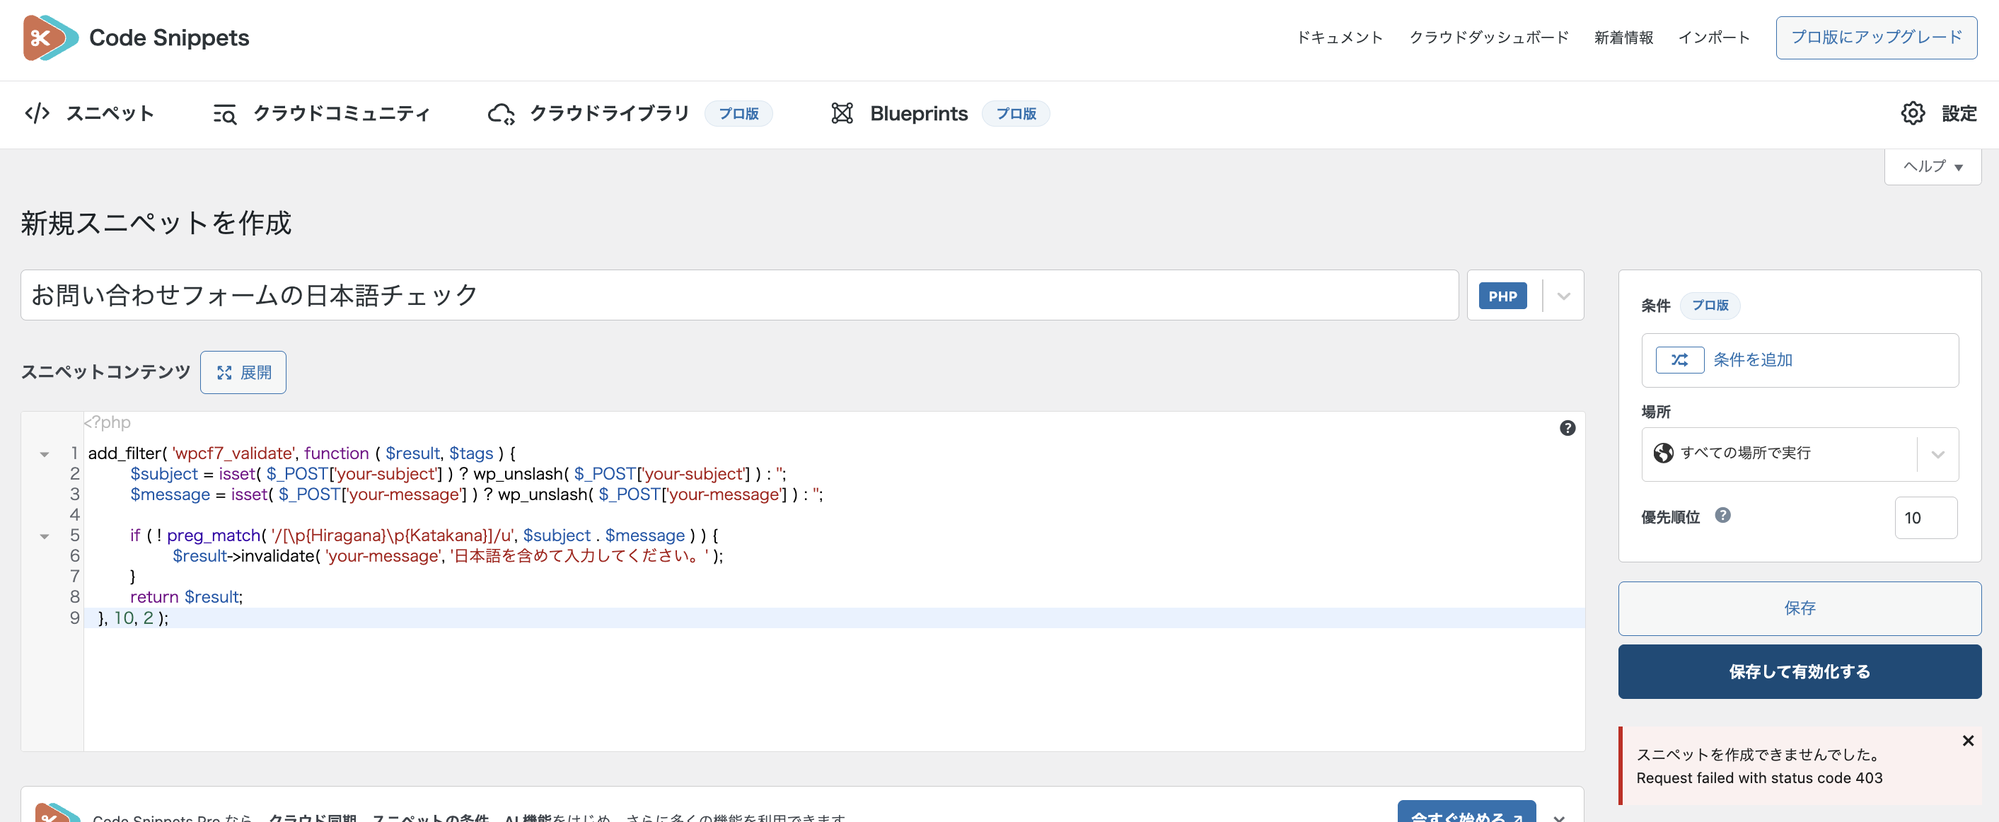
Task: Click the クラウドライブラリ cloud icon
Action: pos(501,114)
